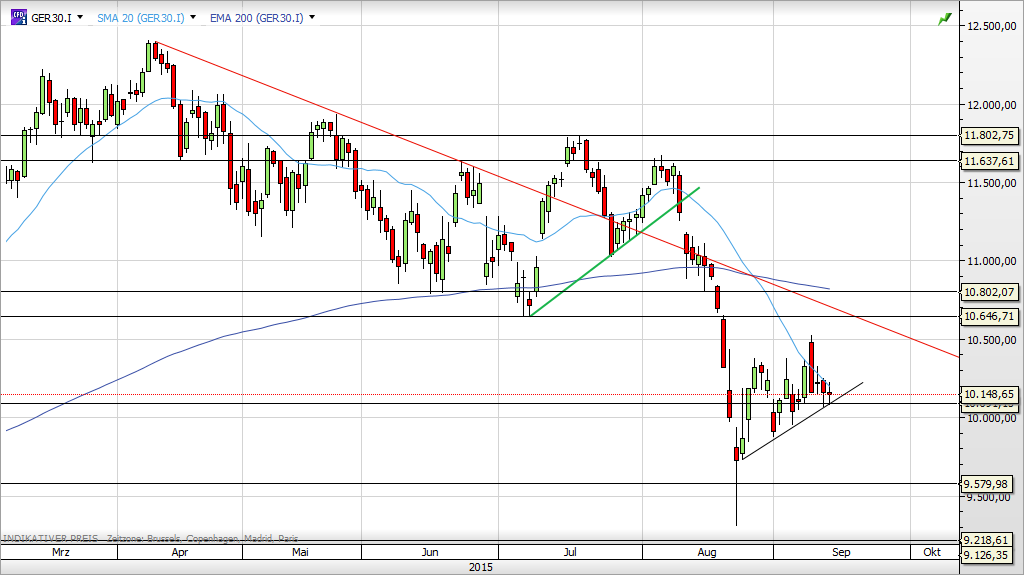Click the 11.000,00 axis label
The image size is (1024, 575).
(991, 261)
